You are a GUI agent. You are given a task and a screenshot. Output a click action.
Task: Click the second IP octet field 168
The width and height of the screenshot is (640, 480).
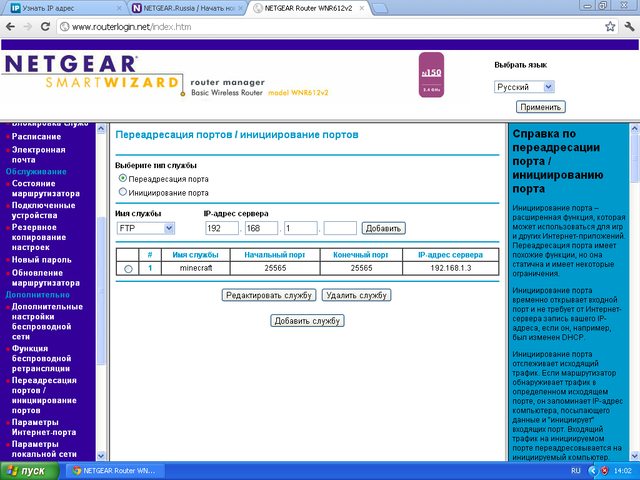(261, 228)
